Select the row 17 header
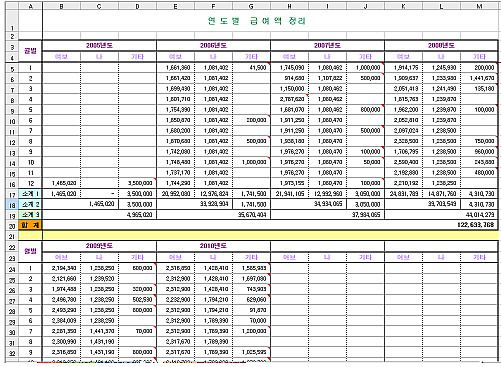 [12, 194]
